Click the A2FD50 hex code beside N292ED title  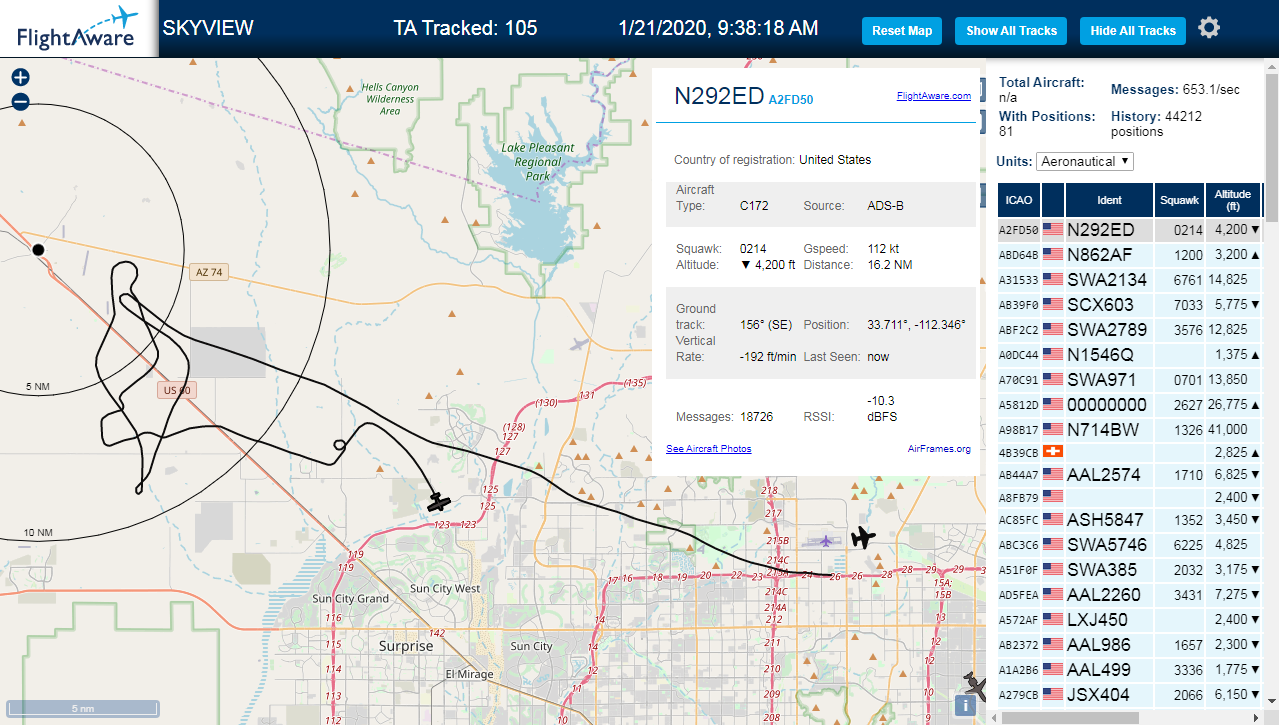click(x=793, y=99)
